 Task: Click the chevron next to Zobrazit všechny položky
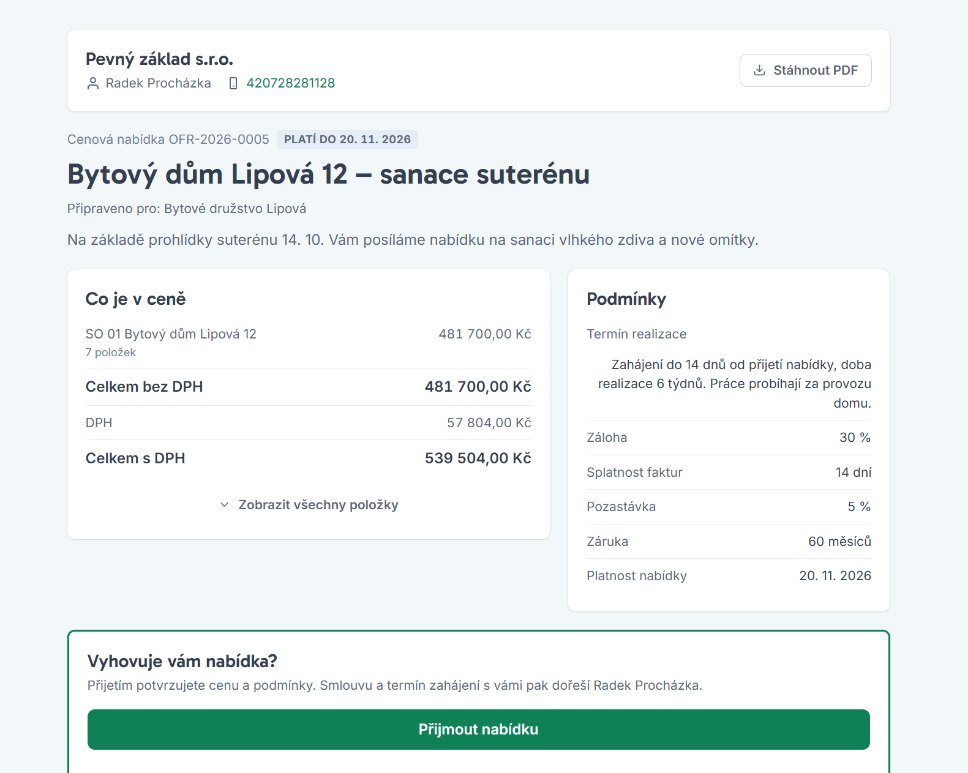(x=224, y=505)
